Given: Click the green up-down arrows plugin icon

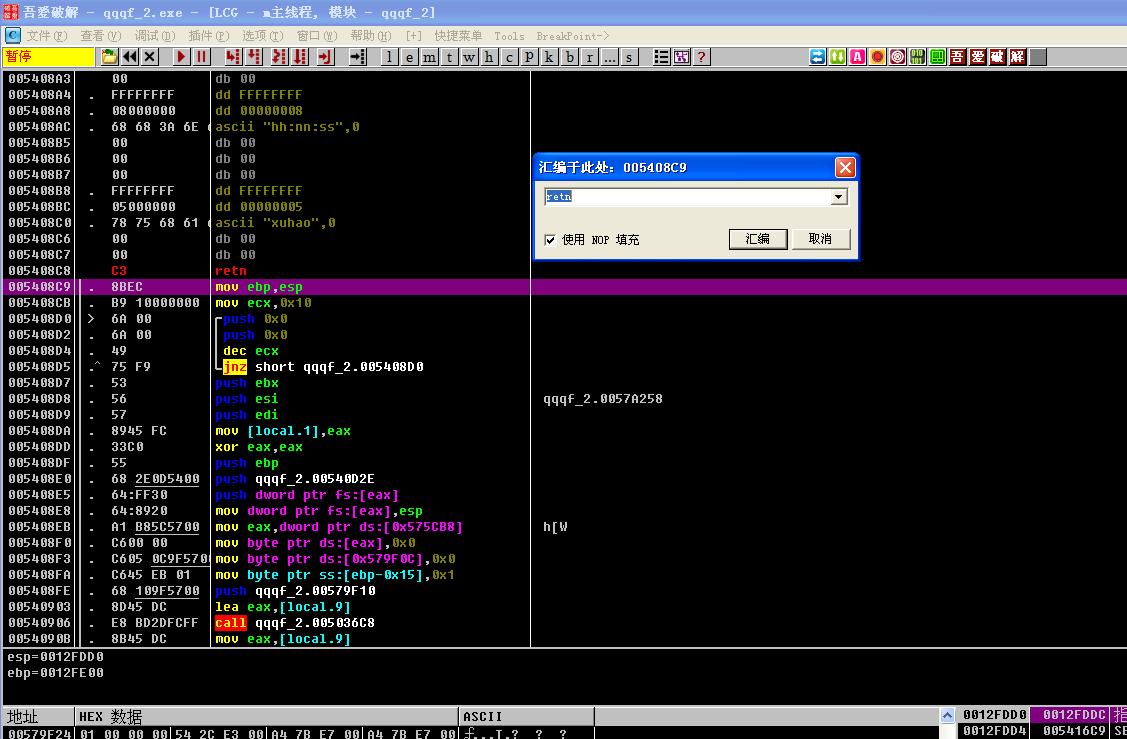Looking at the screenshot, I should click(x=837, y=57).
